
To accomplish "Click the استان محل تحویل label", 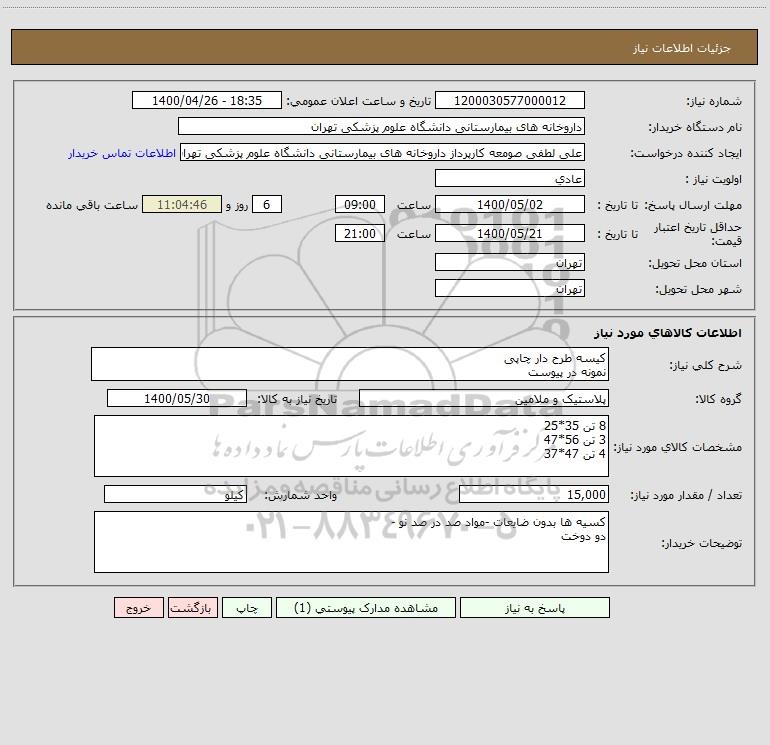I will (695, 264).
